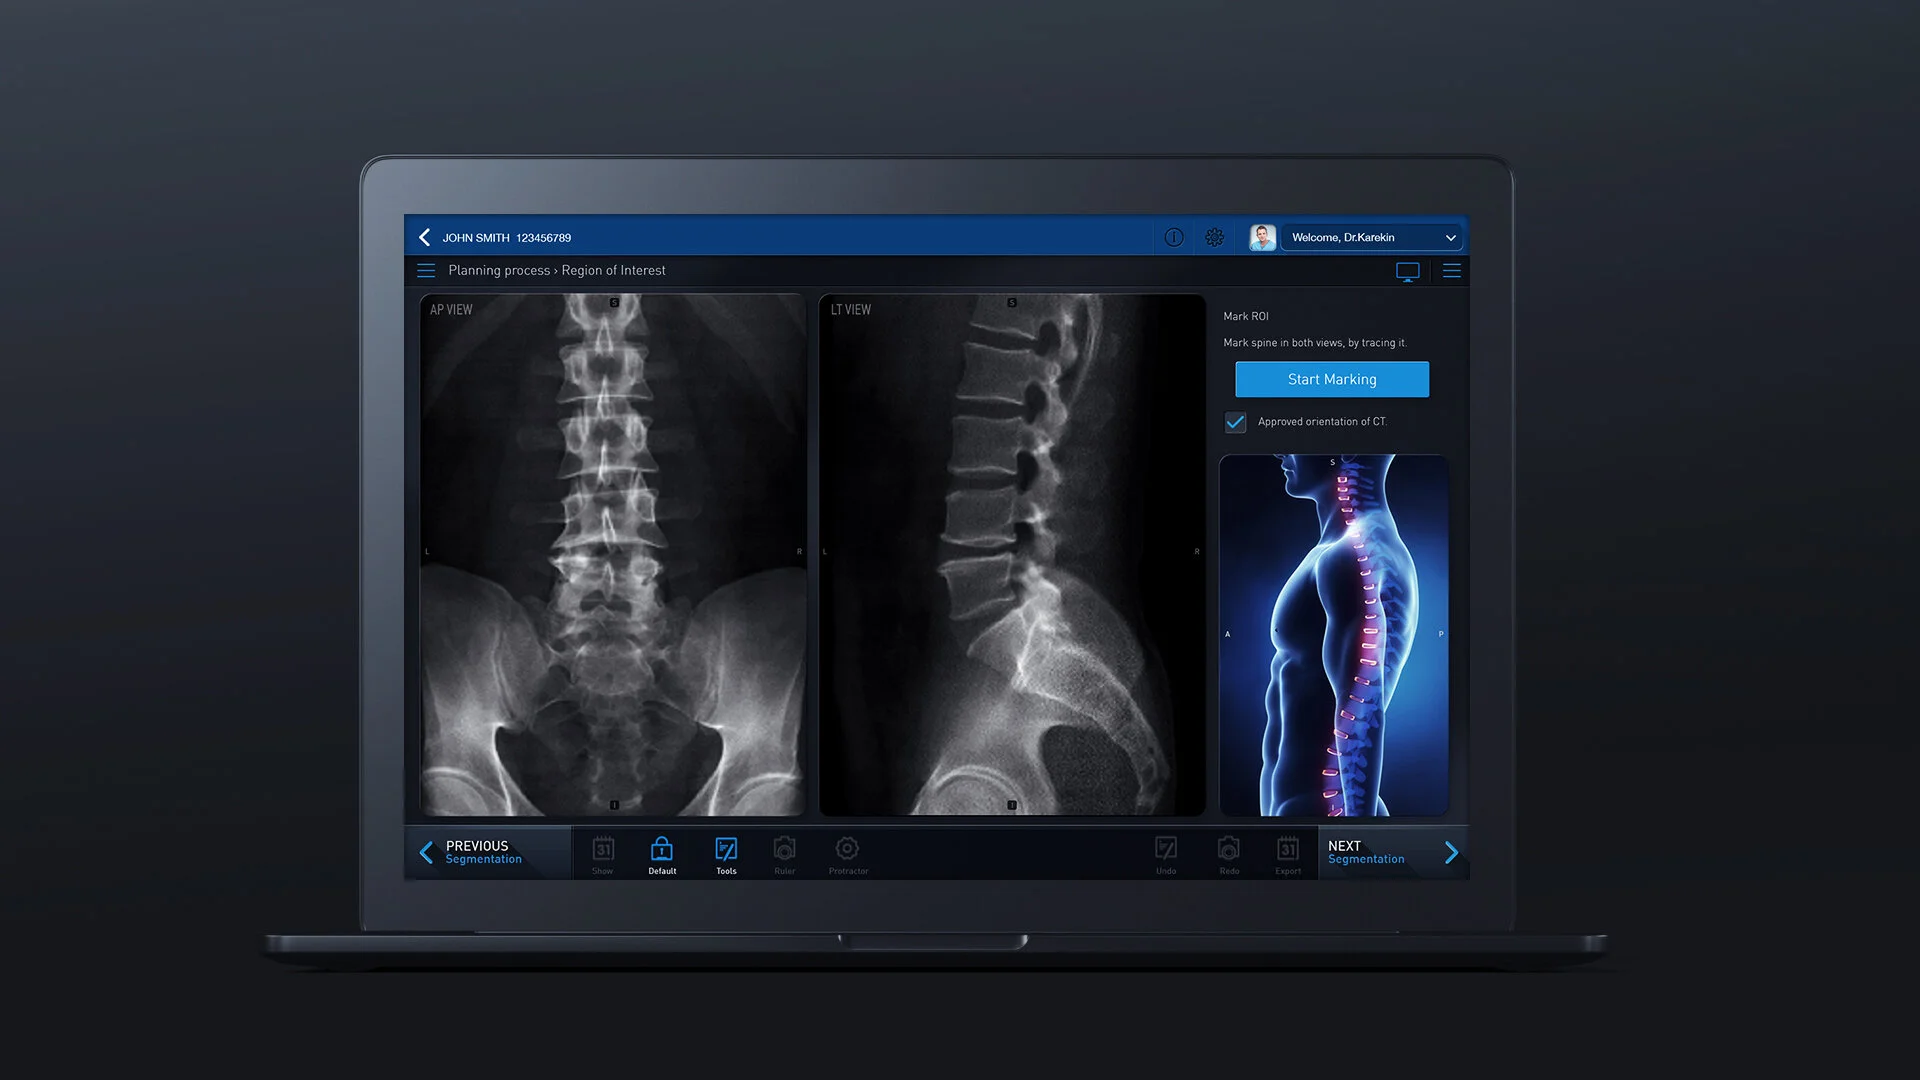This screenshot has height=1080, width=1920.
Task: Uncheck Approved orientation of CT checkbox
Action: (1236, 422)
